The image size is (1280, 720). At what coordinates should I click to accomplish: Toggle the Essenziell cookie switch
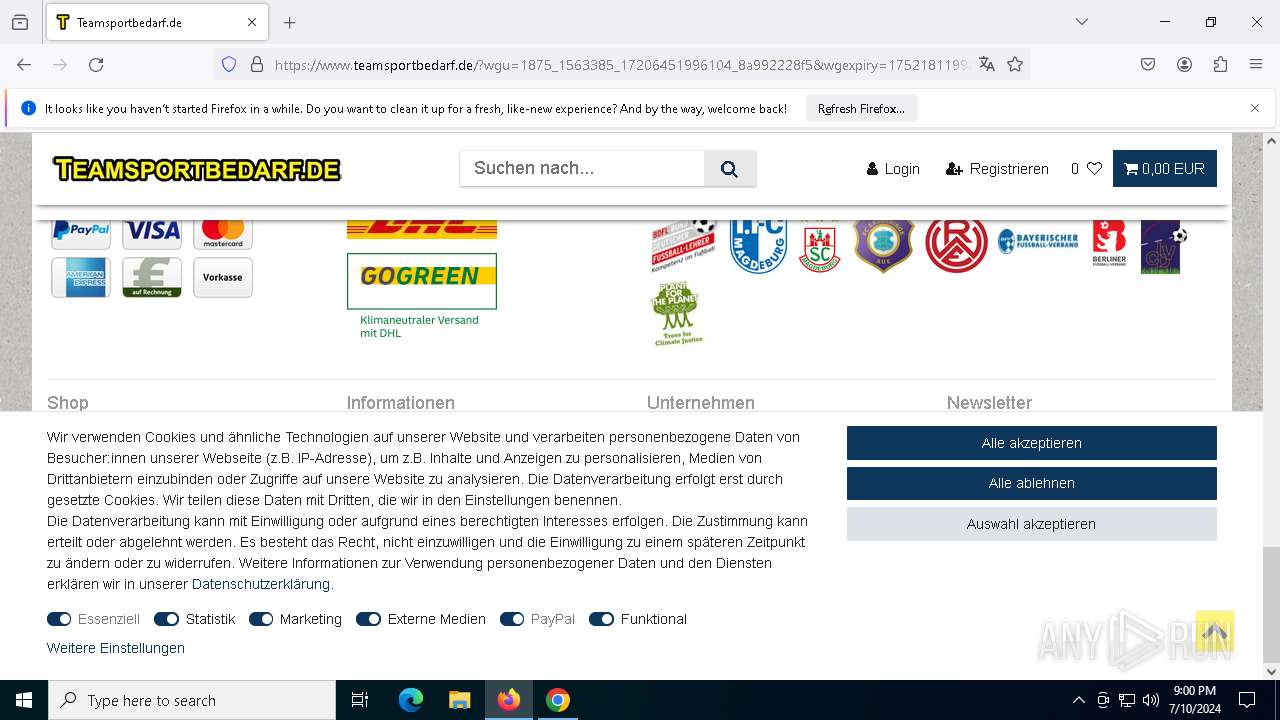coord(59,619)
